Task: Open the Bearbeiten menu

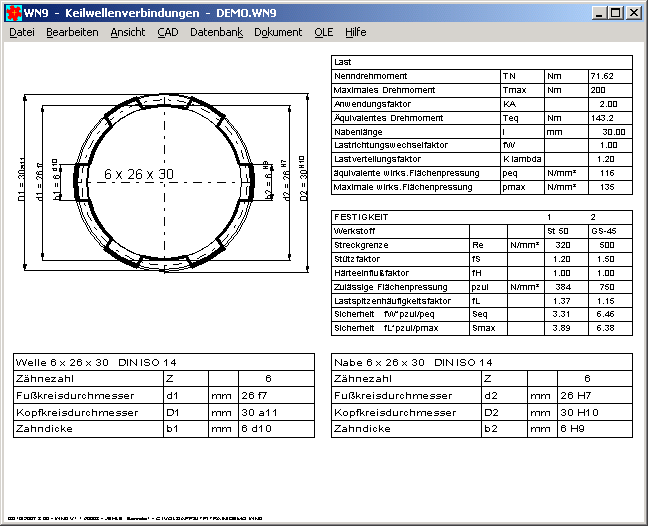Action: click(x=72, y=32)
